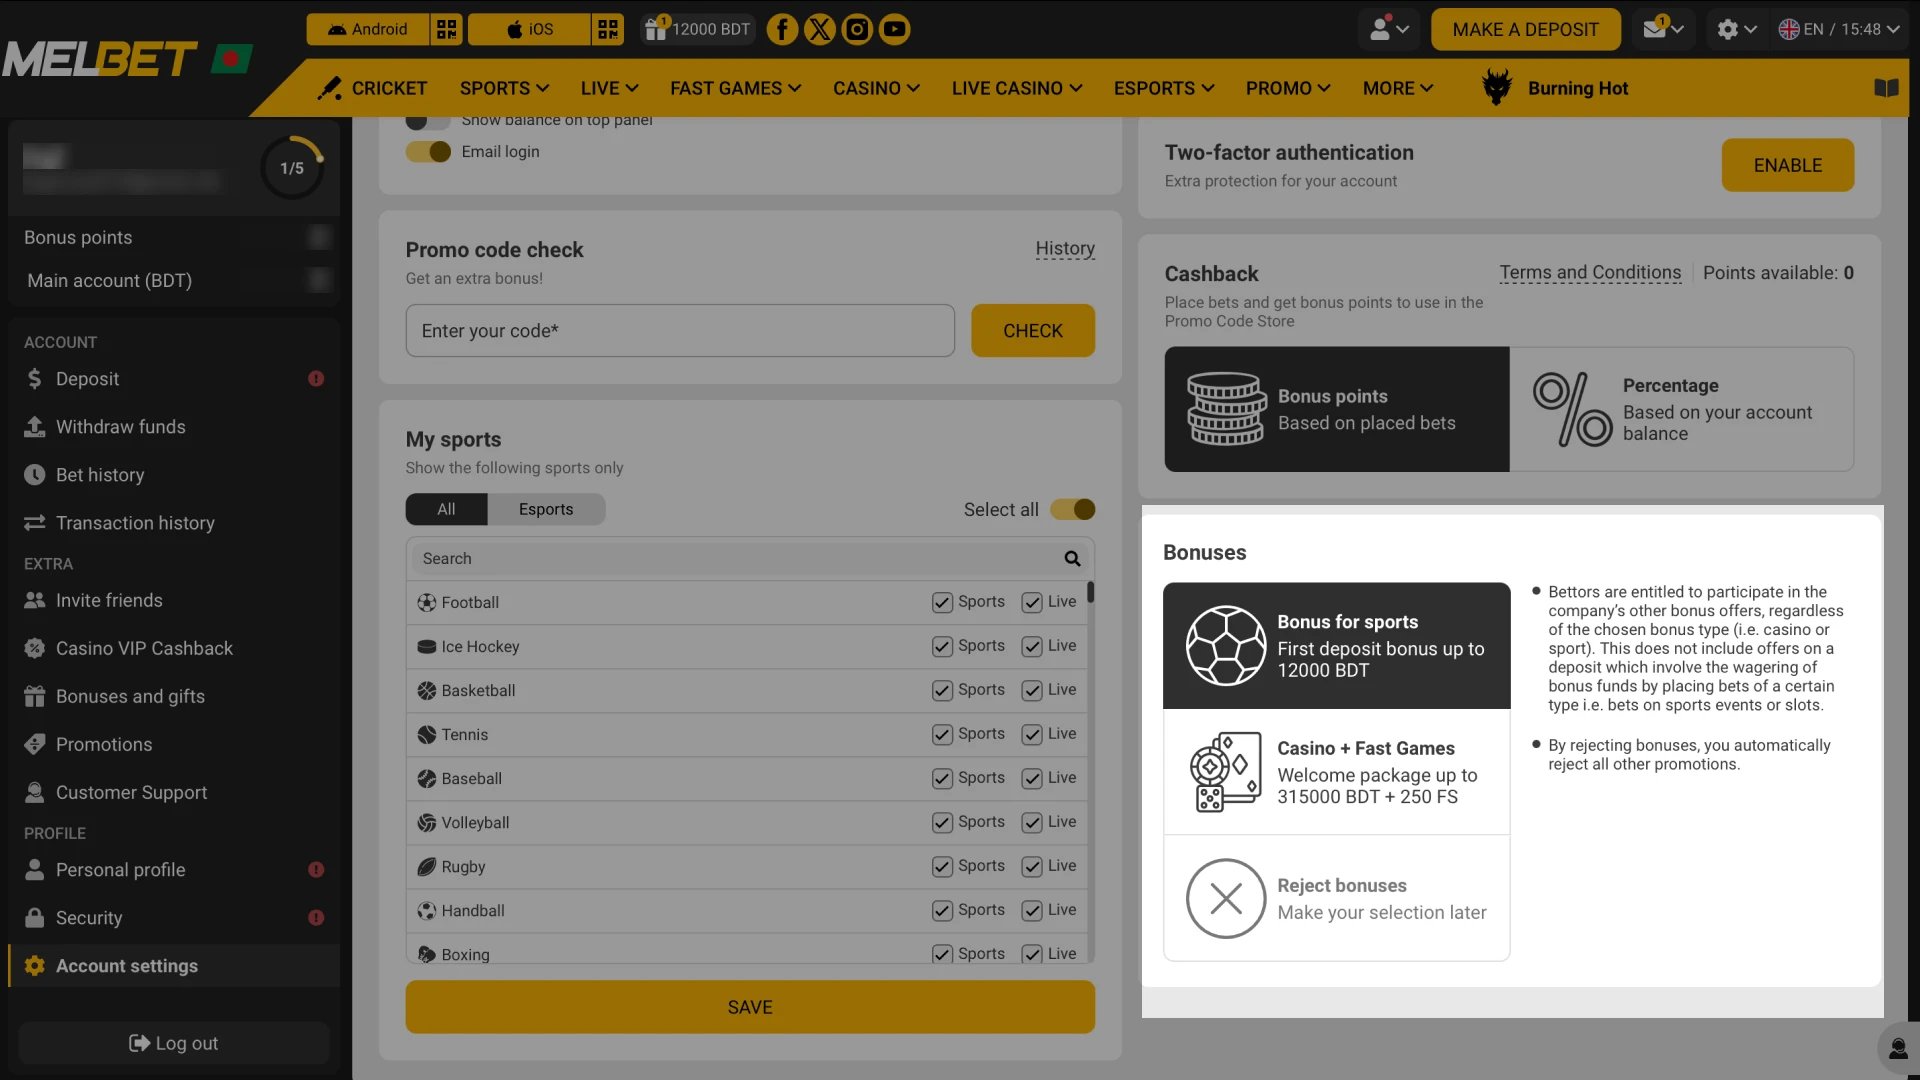Toggle Email login off
Screen dimensions: 1920x1080
tap(428, 151)
